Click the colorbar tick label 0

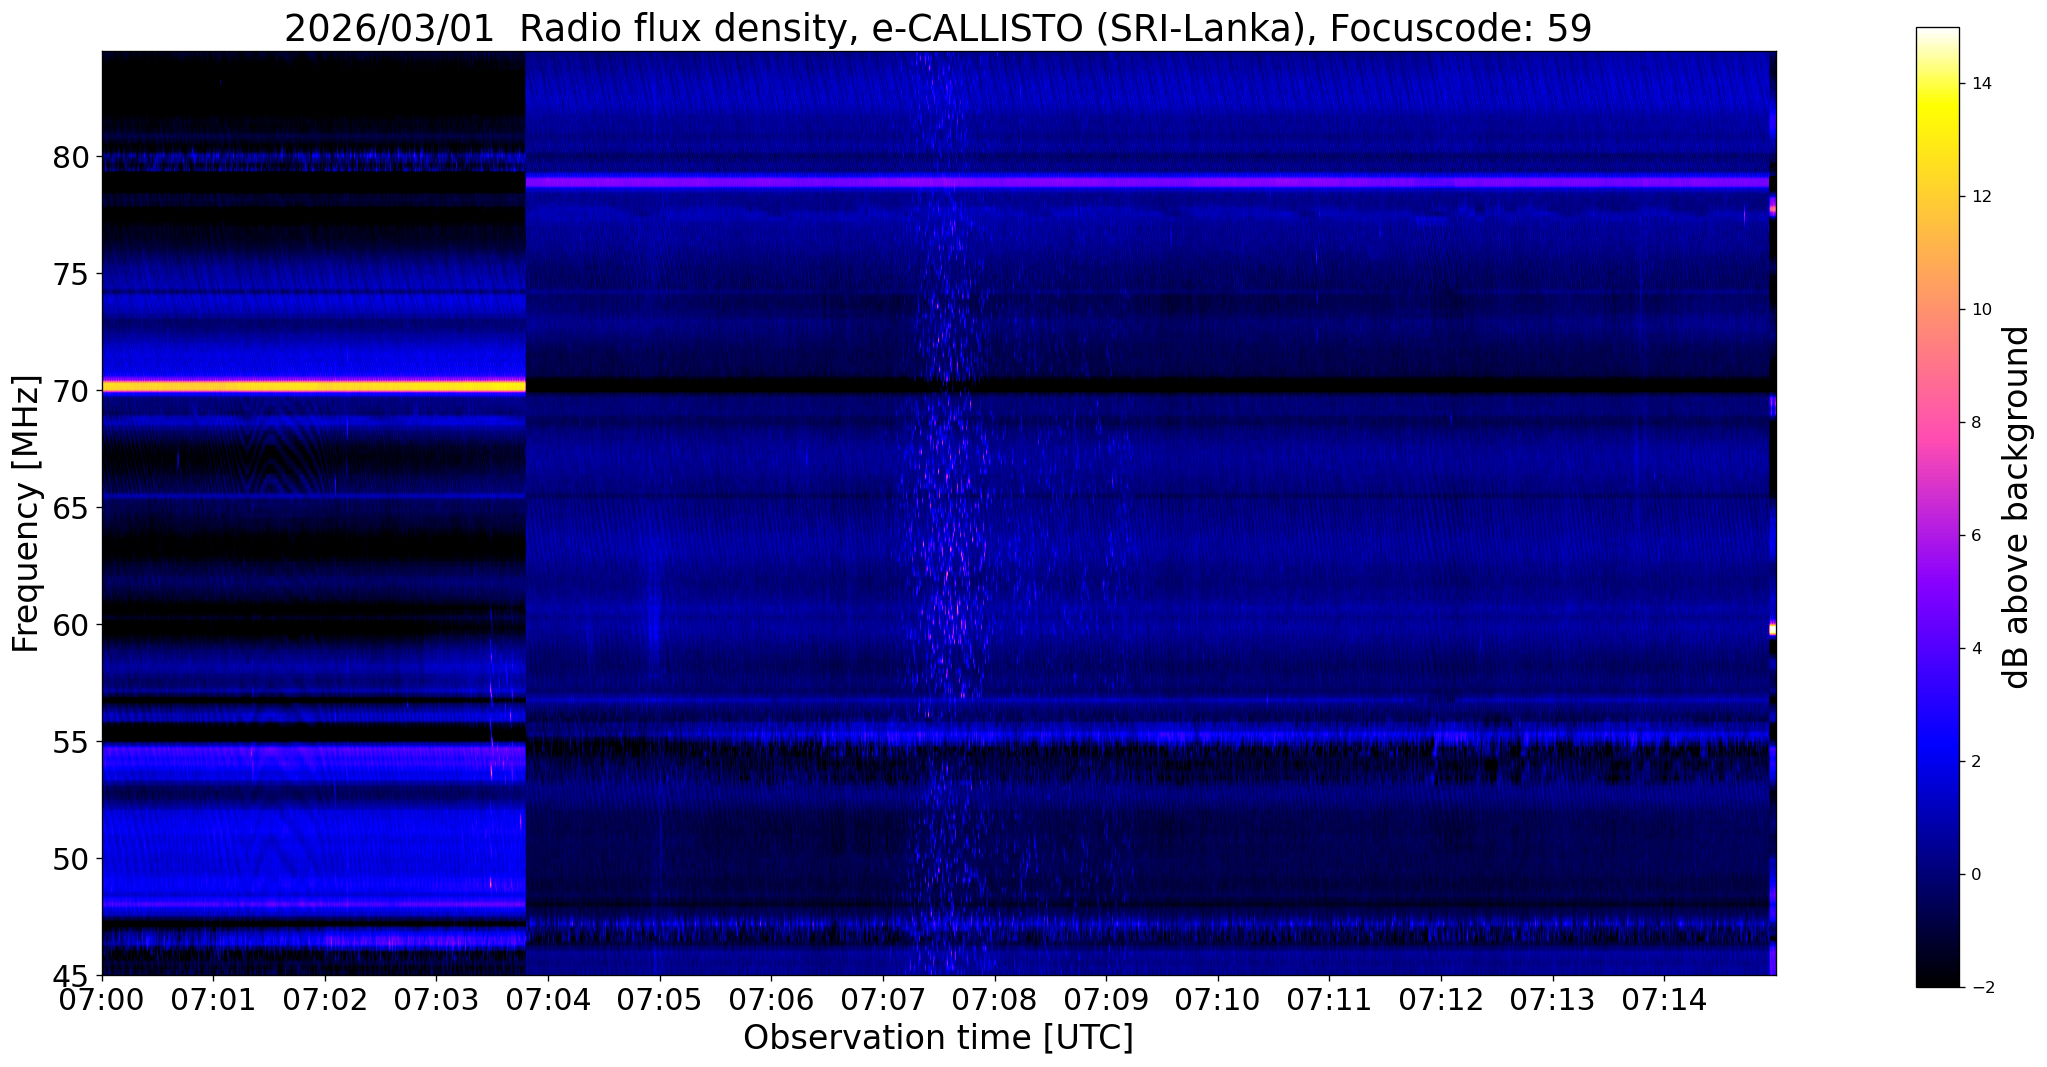(x=1975, y=875)
